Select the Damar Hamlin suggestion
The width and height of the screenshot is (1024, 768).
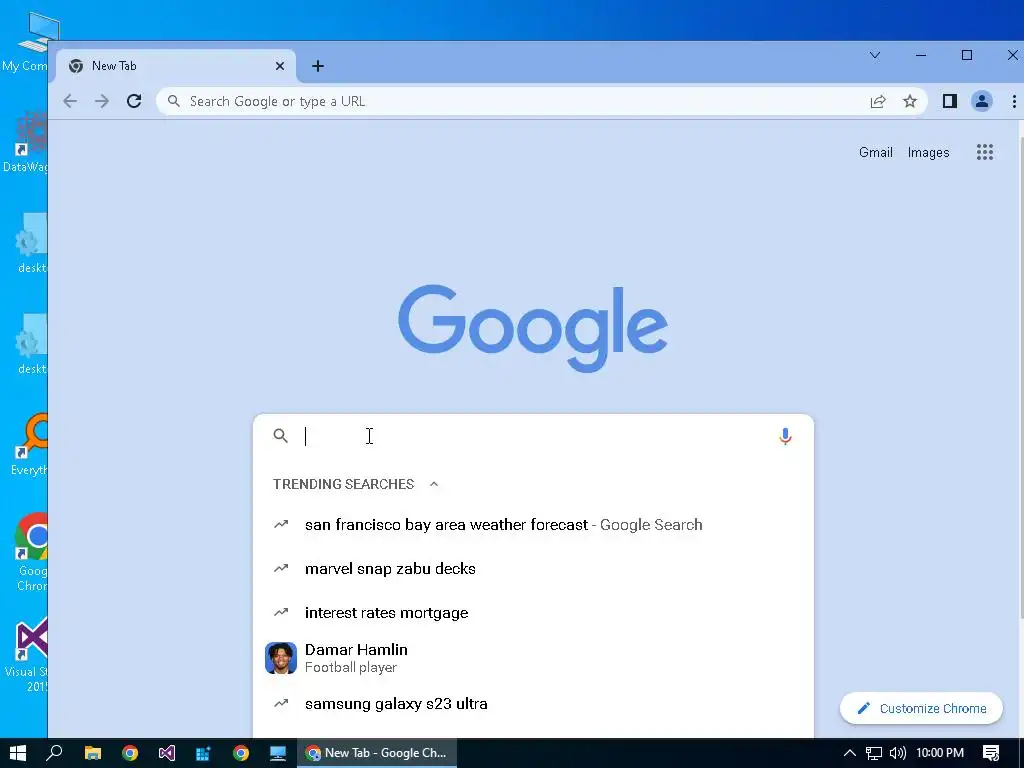[x=534, y=658]
